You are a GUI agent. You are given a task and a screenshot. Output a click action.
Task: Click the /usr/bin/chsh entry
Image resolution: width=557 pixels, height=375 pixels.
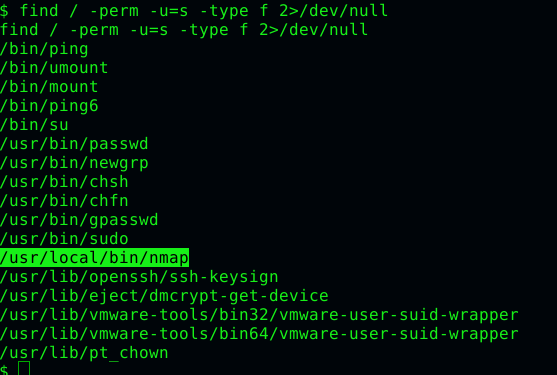(x=64, y=182)
